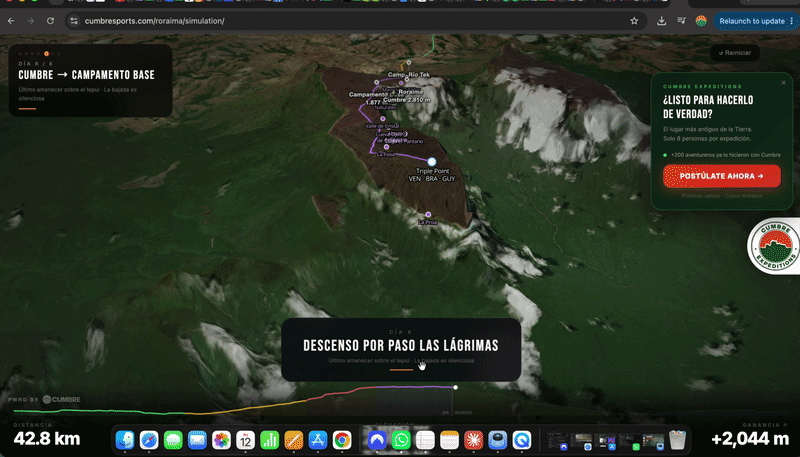Open Notes from the dock
The image size is (800, 457).
[449, 440]
